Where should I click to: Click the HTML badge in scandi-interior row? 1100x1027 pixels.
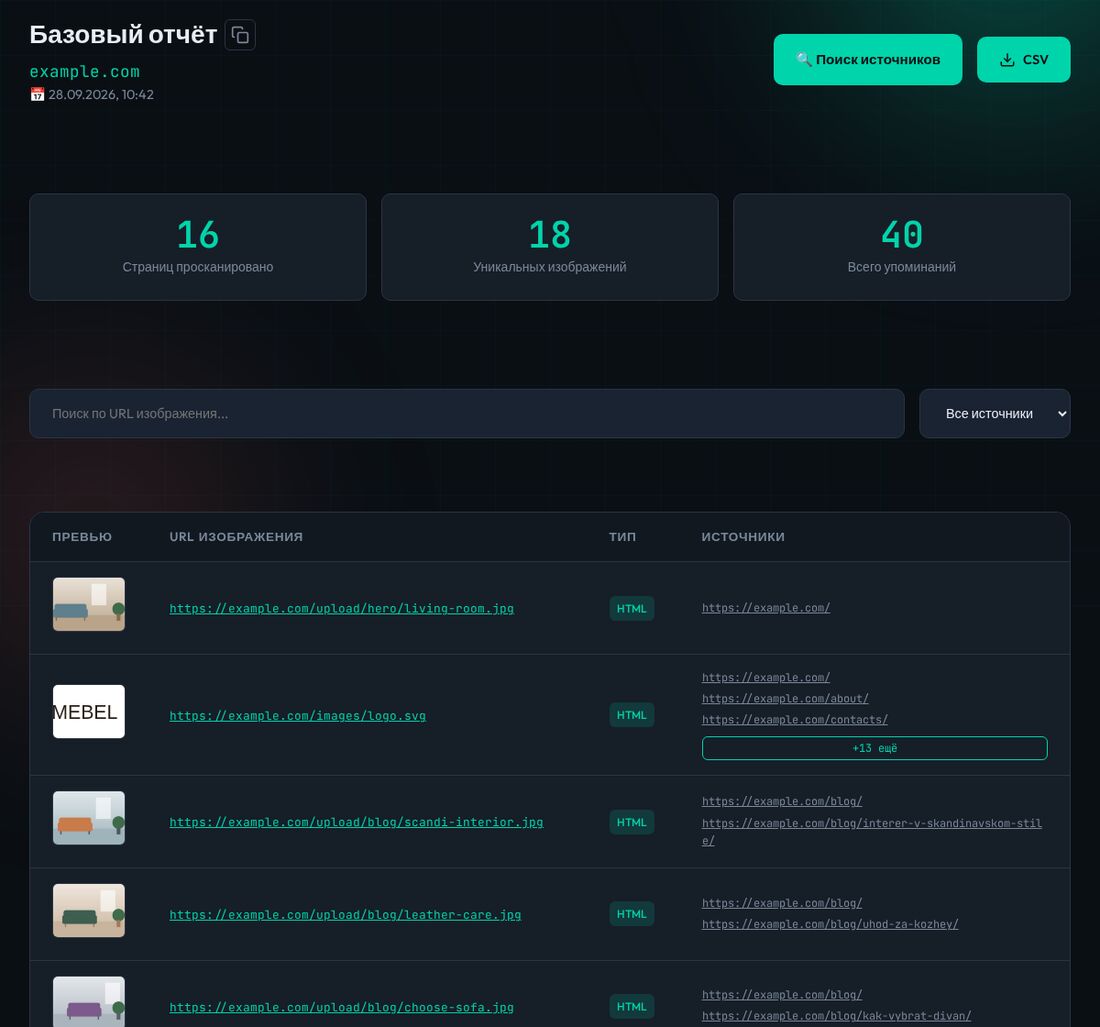(x=631, y=822)
